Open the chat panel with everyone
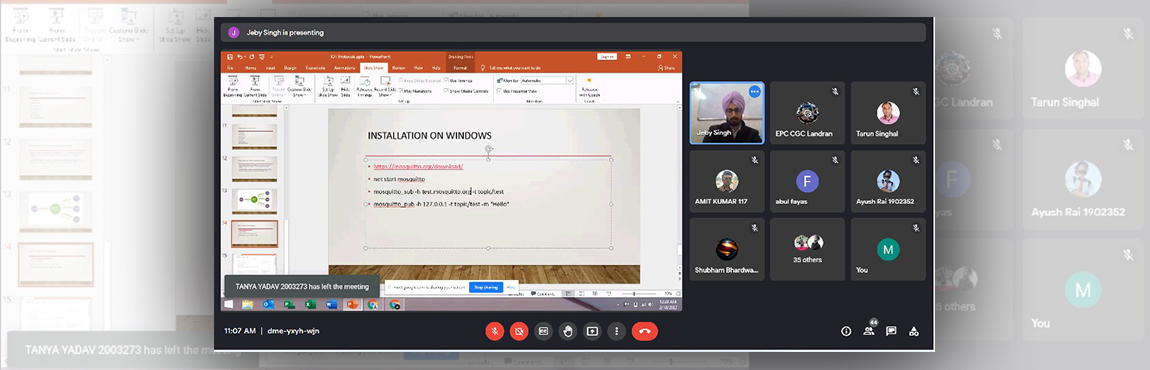Image resolution: width=1150 pixels, height=370 pixels. pyautogui.click(x=891, y=331)
